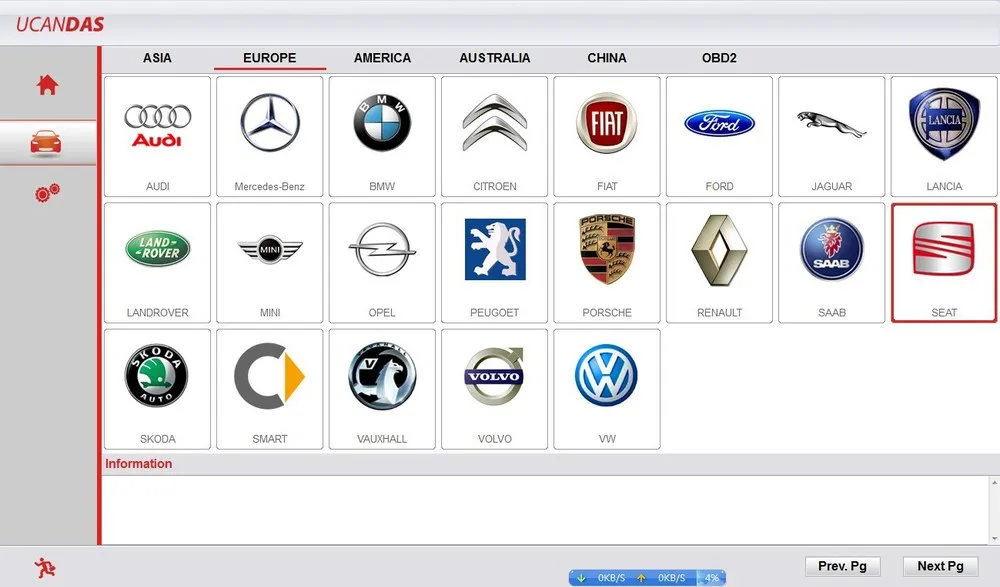Go to the CHINA tab

(x=607, y=58)
